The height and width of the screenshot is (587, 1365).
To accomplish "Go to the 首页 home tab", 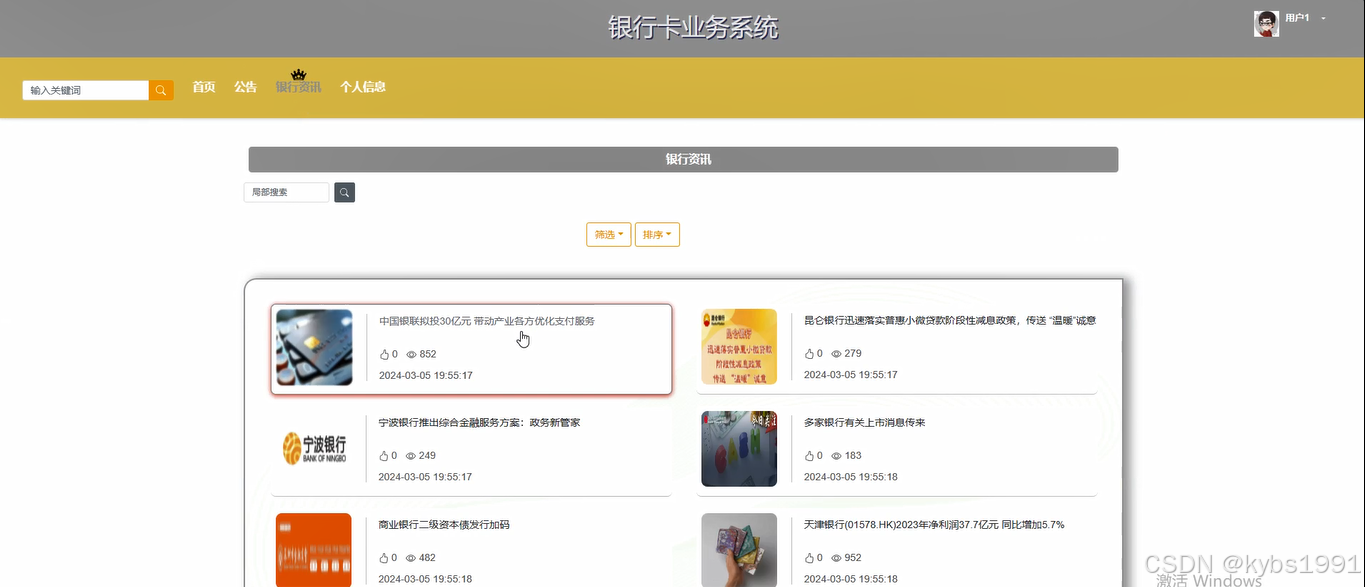I will [x=204, y=87].
